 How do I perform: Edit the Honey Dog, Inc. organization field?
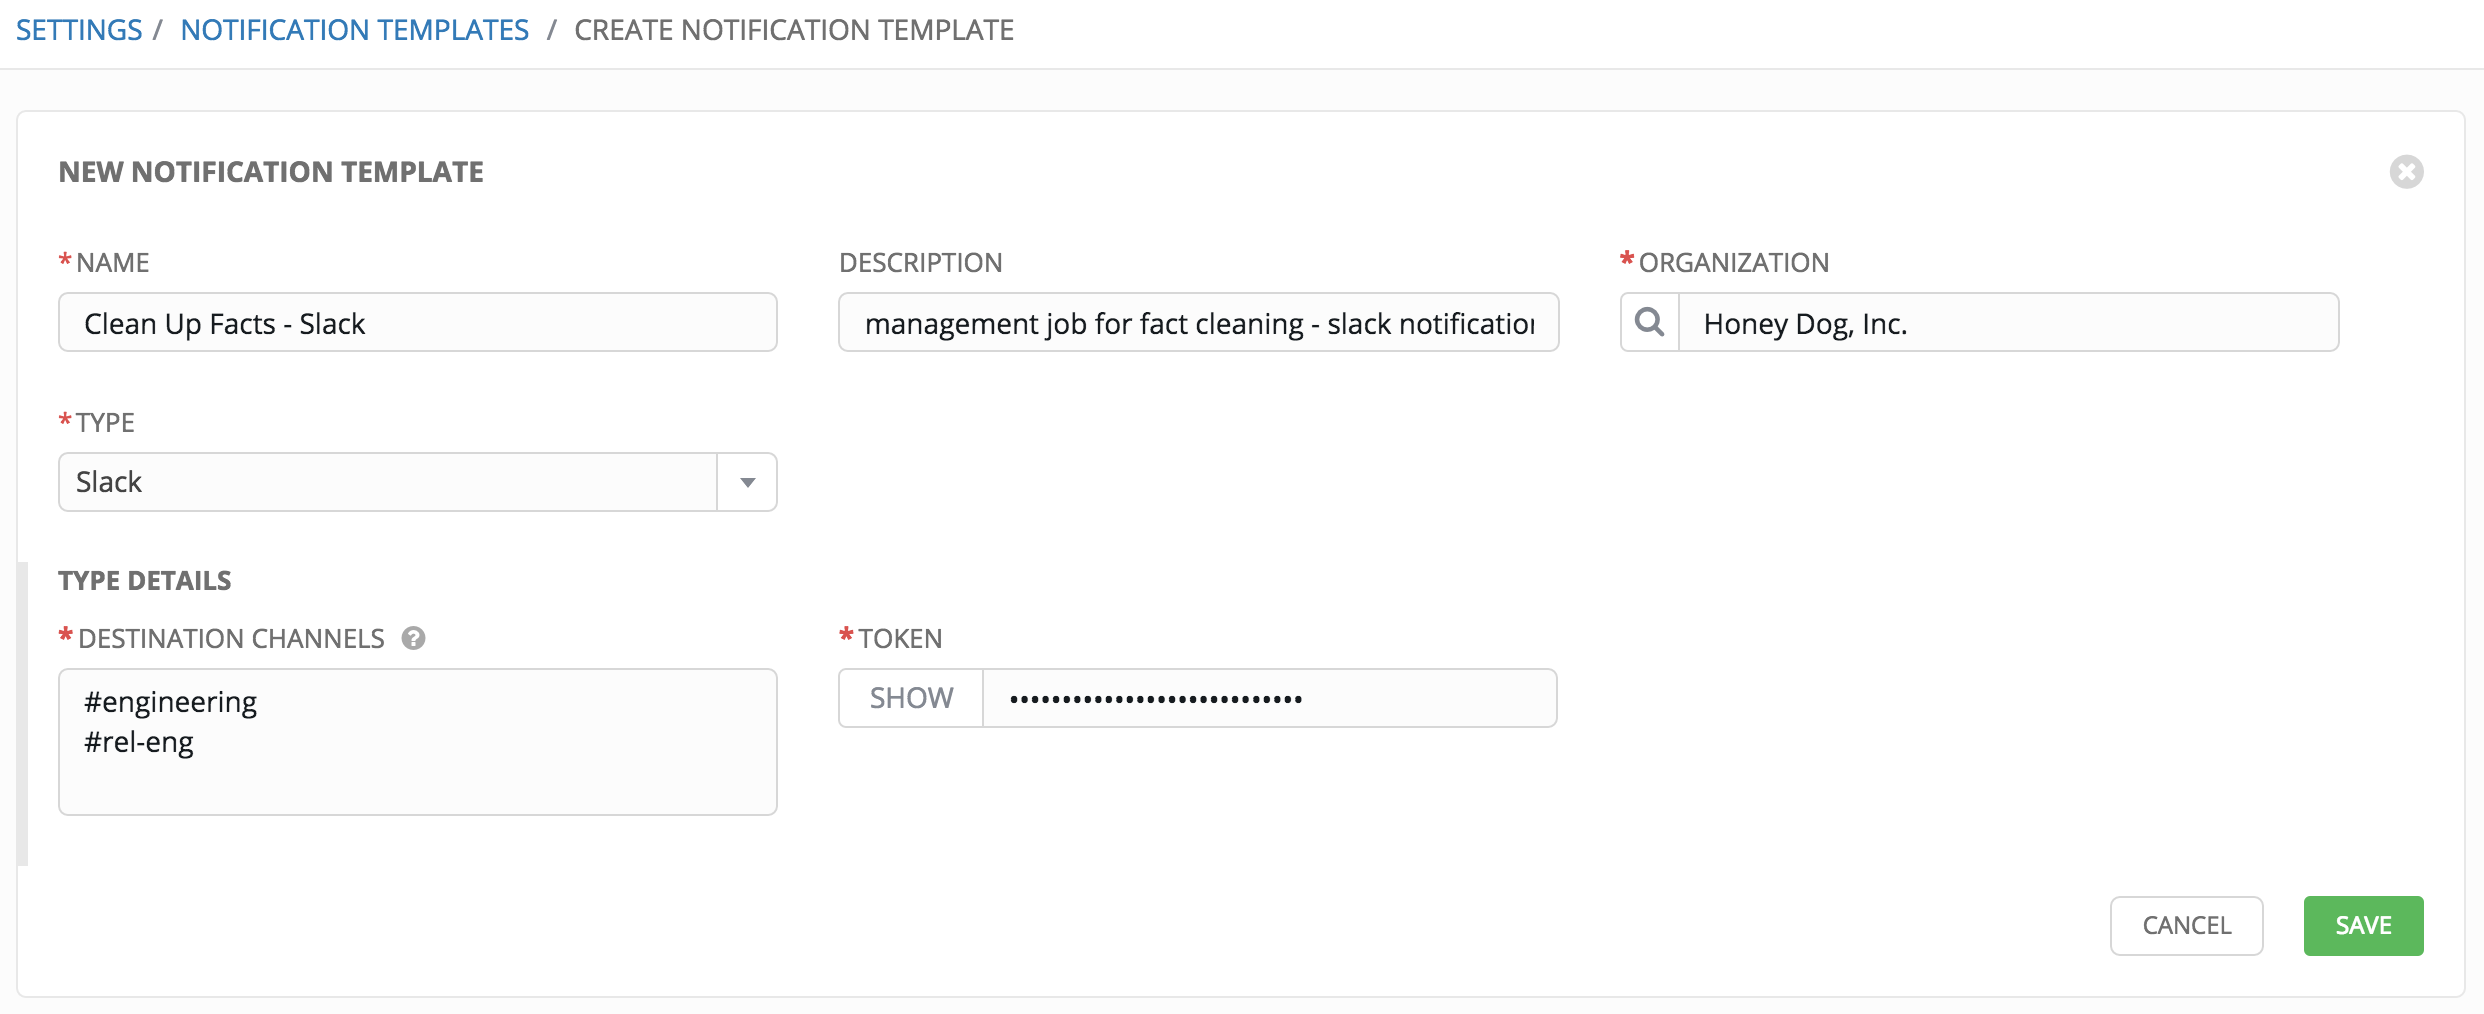(2008, 322)
